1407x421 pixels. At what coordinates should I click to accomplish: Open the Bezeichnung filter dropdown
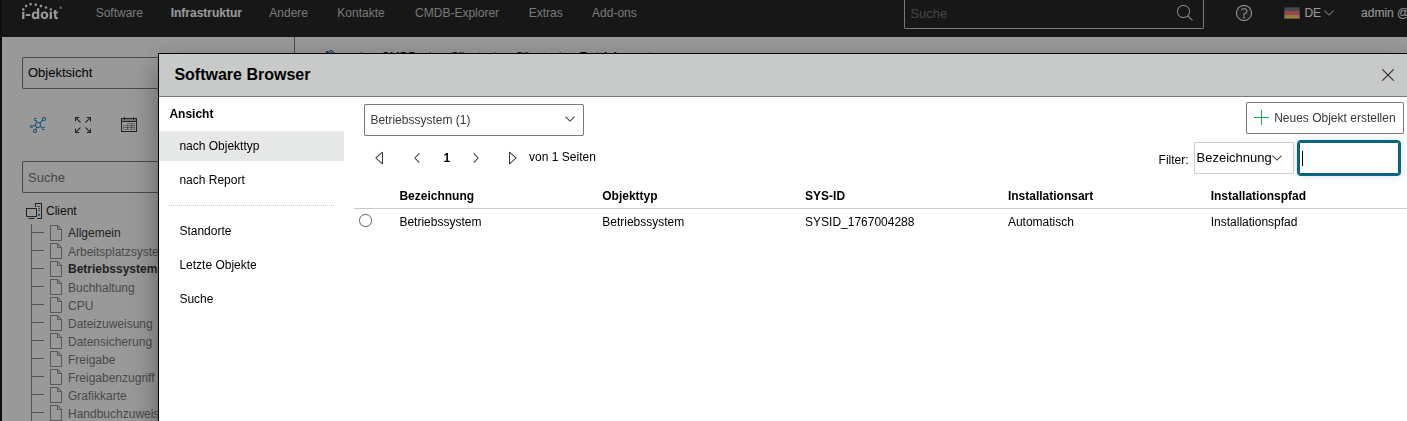(1243, 158)
